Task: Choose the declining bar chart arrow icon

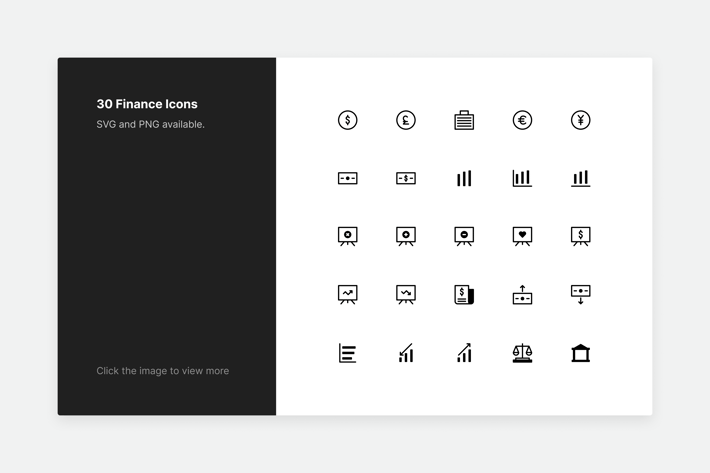Action: pos(406,353)
